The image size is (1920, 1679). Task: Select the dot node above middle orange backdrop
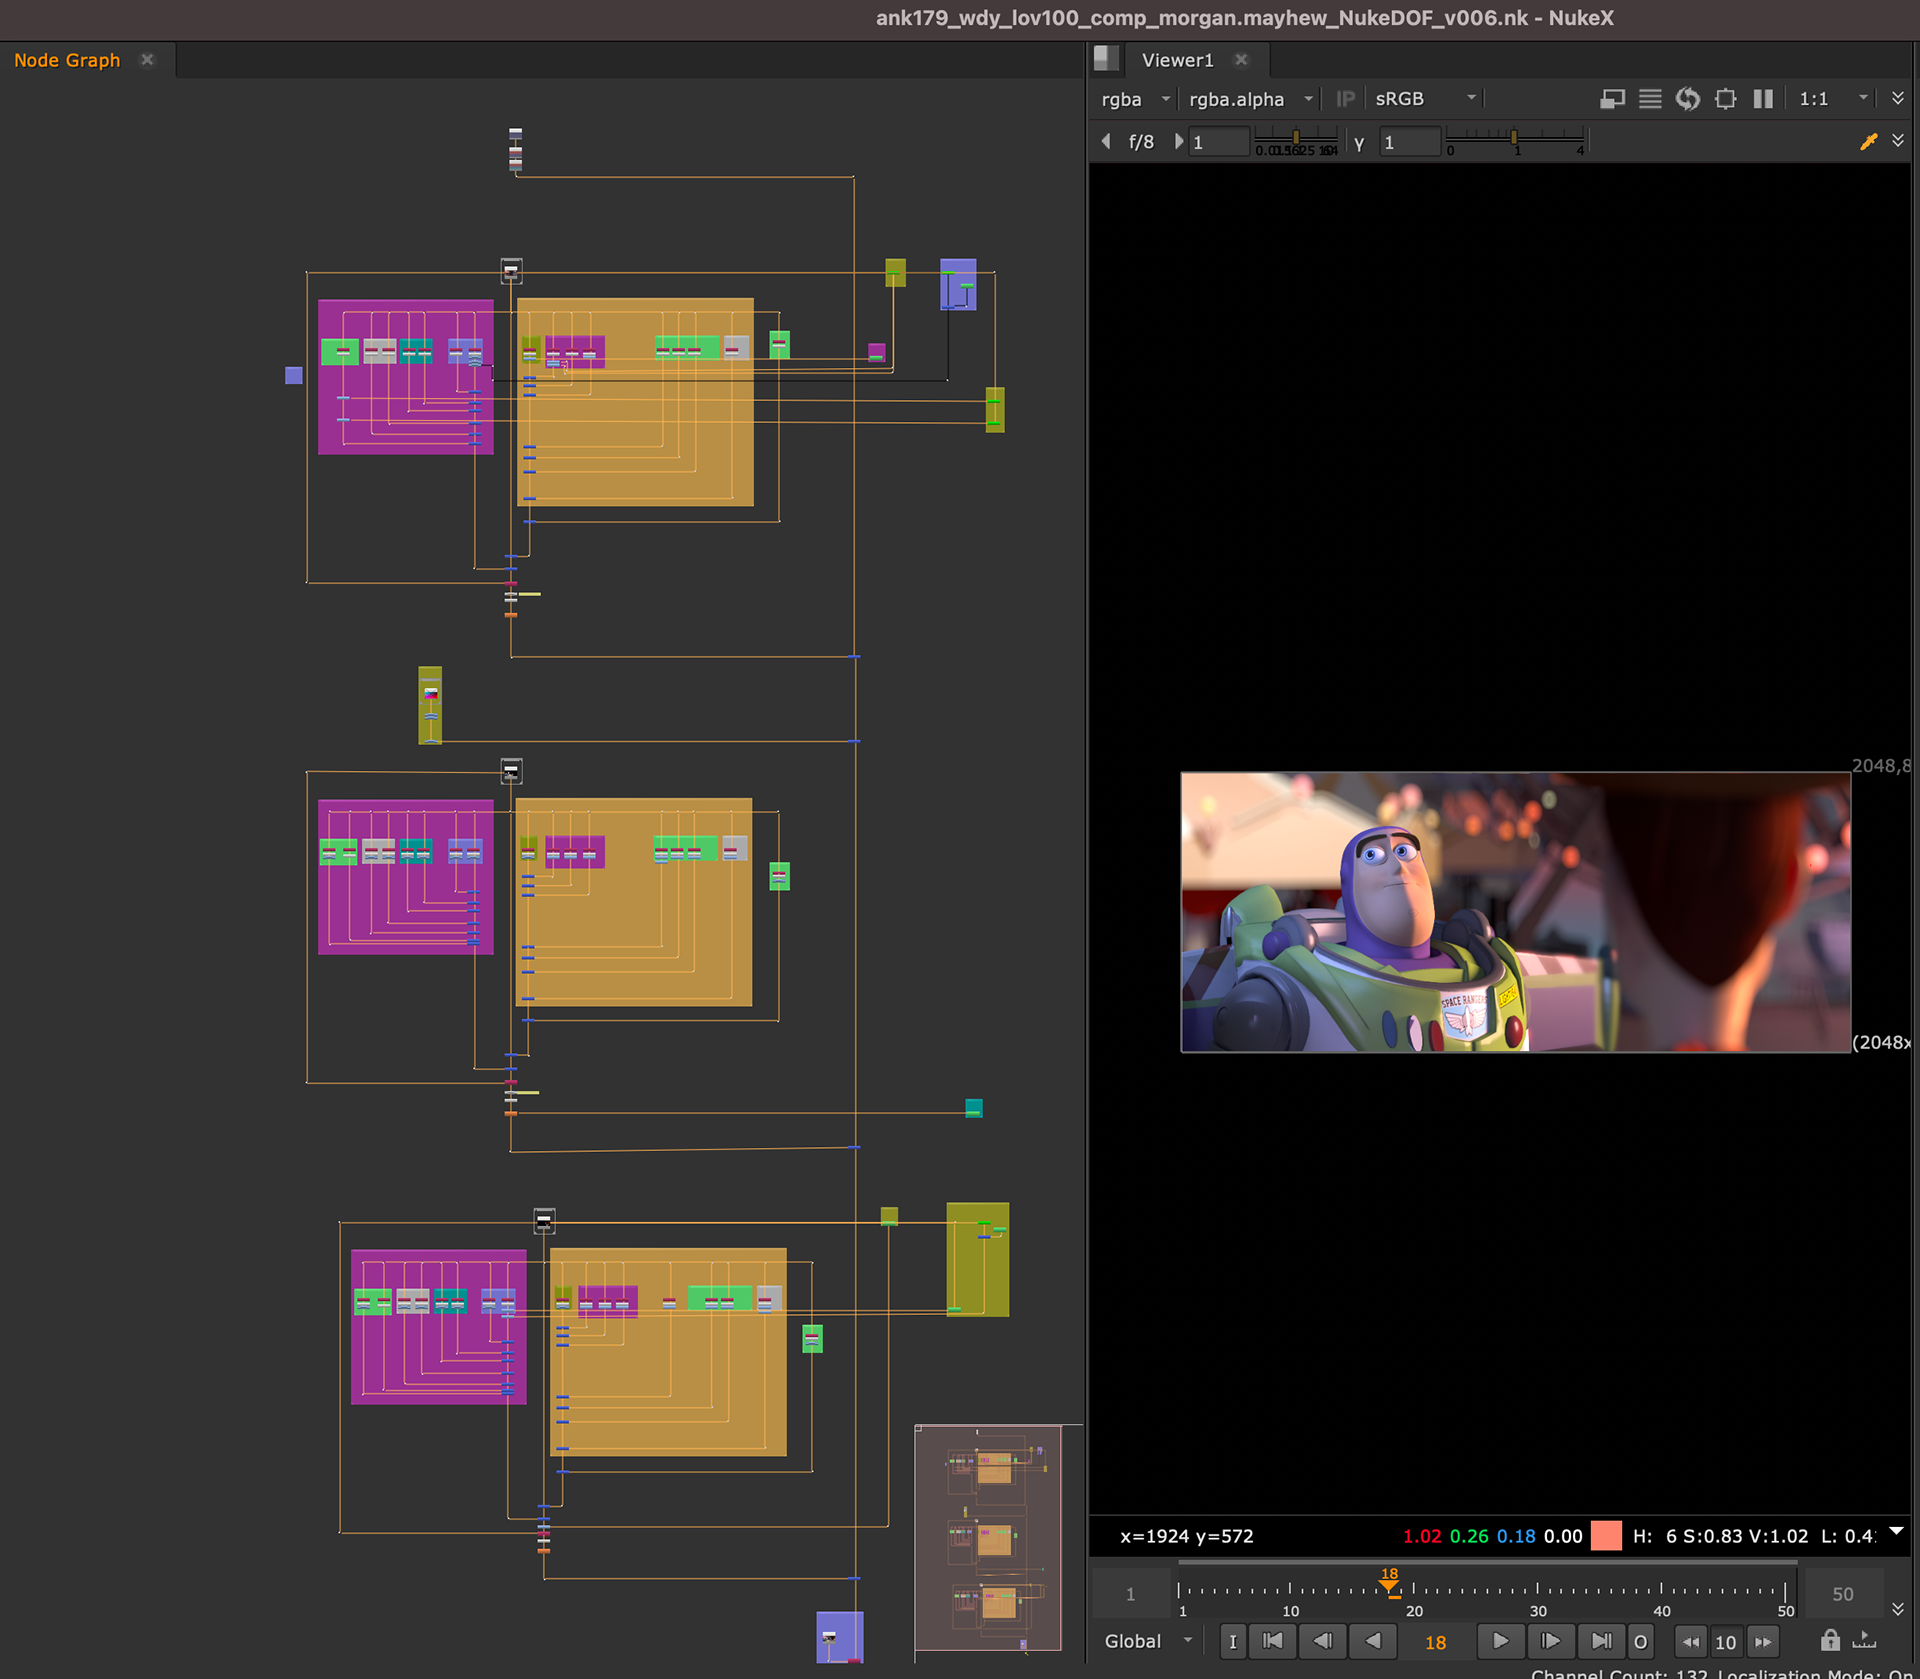511,770
